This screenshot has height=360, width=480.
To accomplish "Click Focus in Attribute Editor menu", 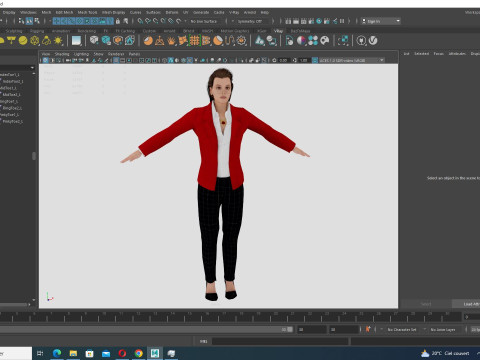I will (439, 54).
